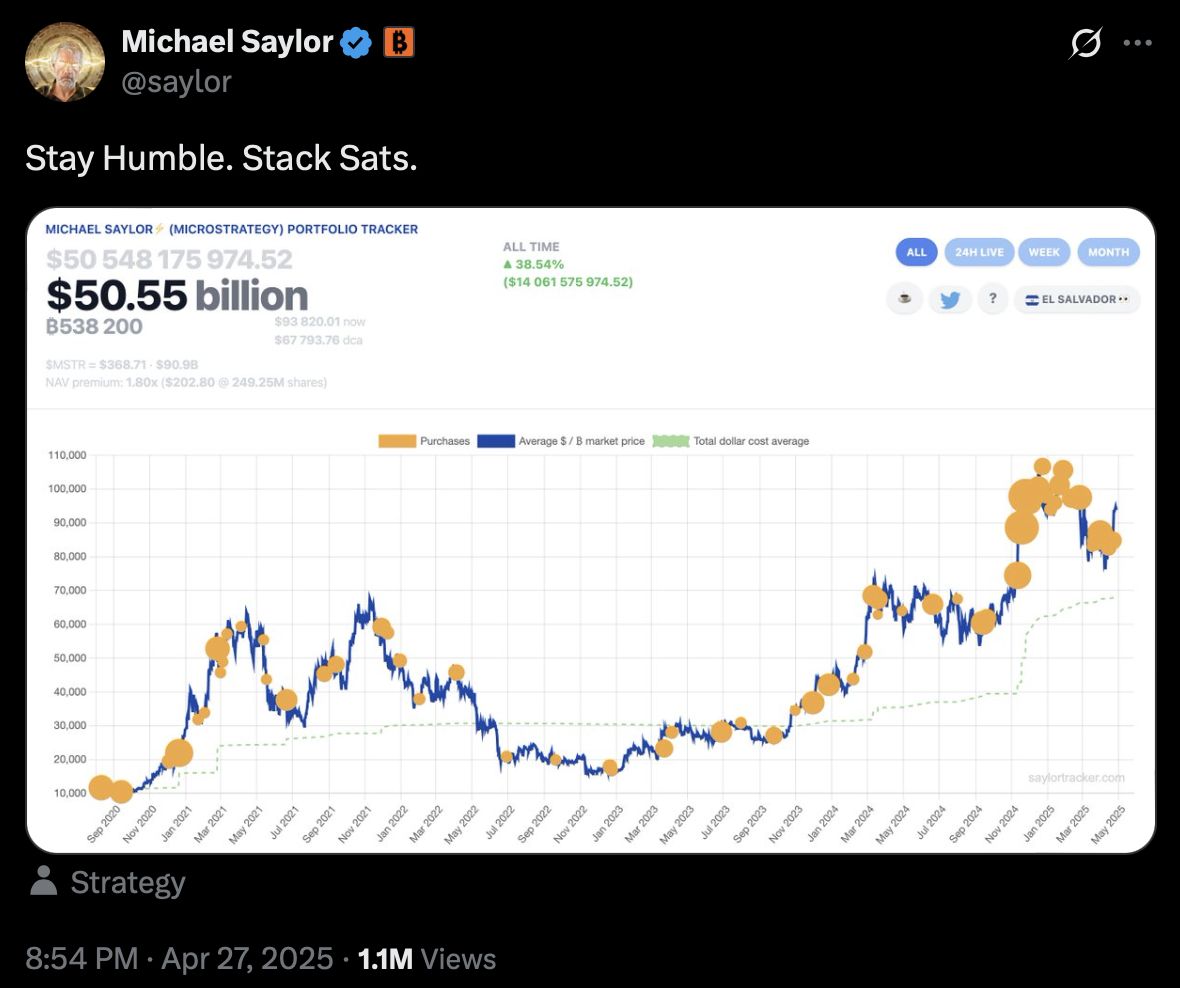Click the orange Bitcoin affiliation badge

[x=398, y=42]
